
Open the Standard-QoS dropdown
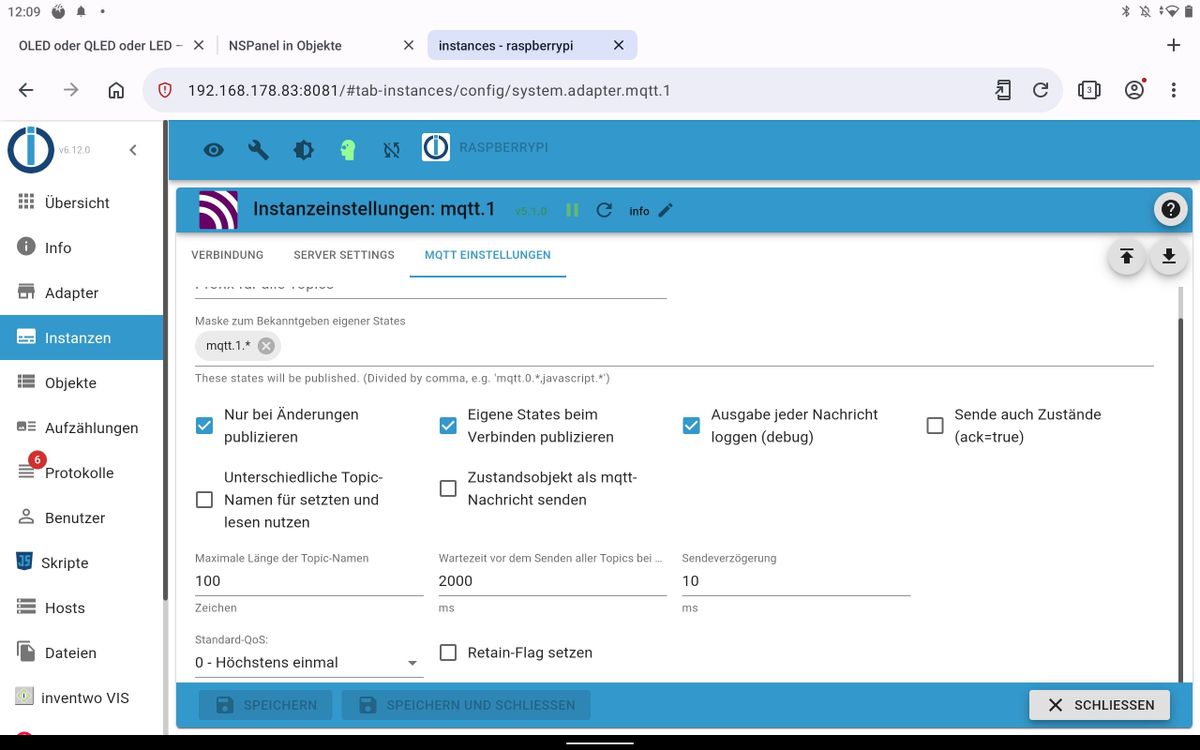pyautogui.click(x=309, y=662)
